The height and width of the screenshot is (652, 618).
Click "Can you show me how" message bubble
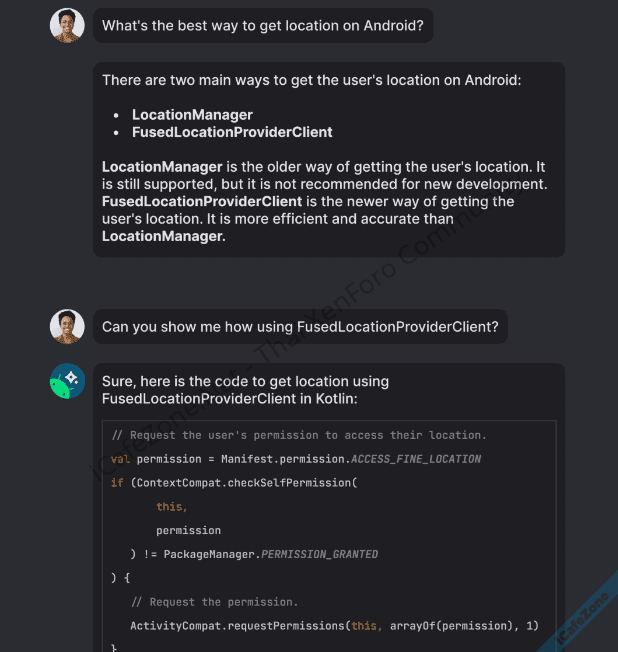300,327
